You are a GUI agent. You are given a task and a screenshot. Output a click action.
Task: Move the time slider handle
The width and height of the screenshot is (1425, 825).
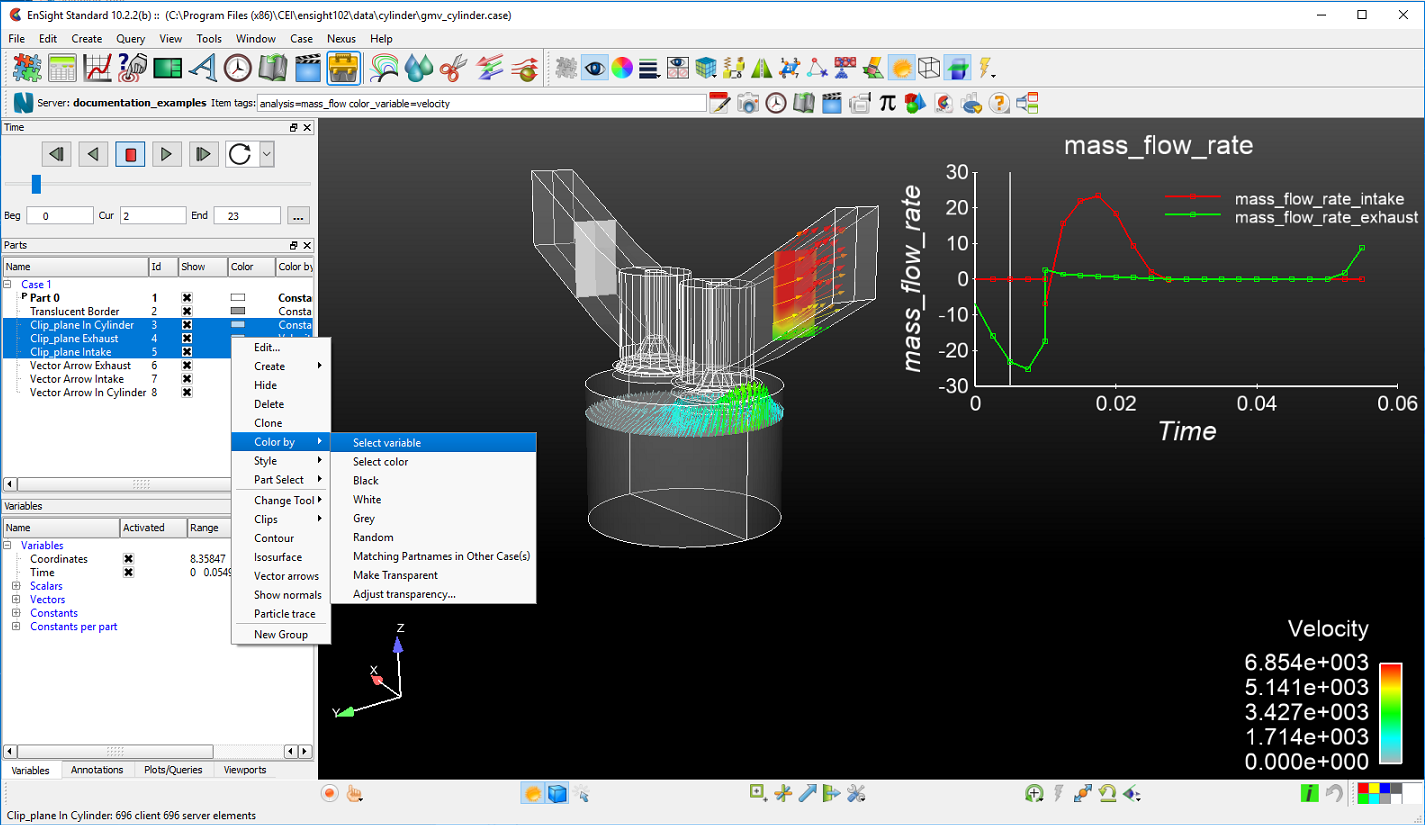(x=36, y=184)
